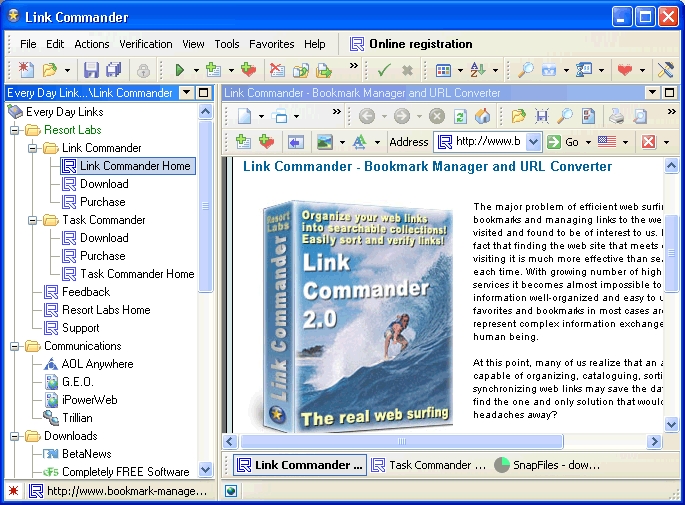Open the Verification menu
This screenshot has height=505, width=685.
coord(146,44)
